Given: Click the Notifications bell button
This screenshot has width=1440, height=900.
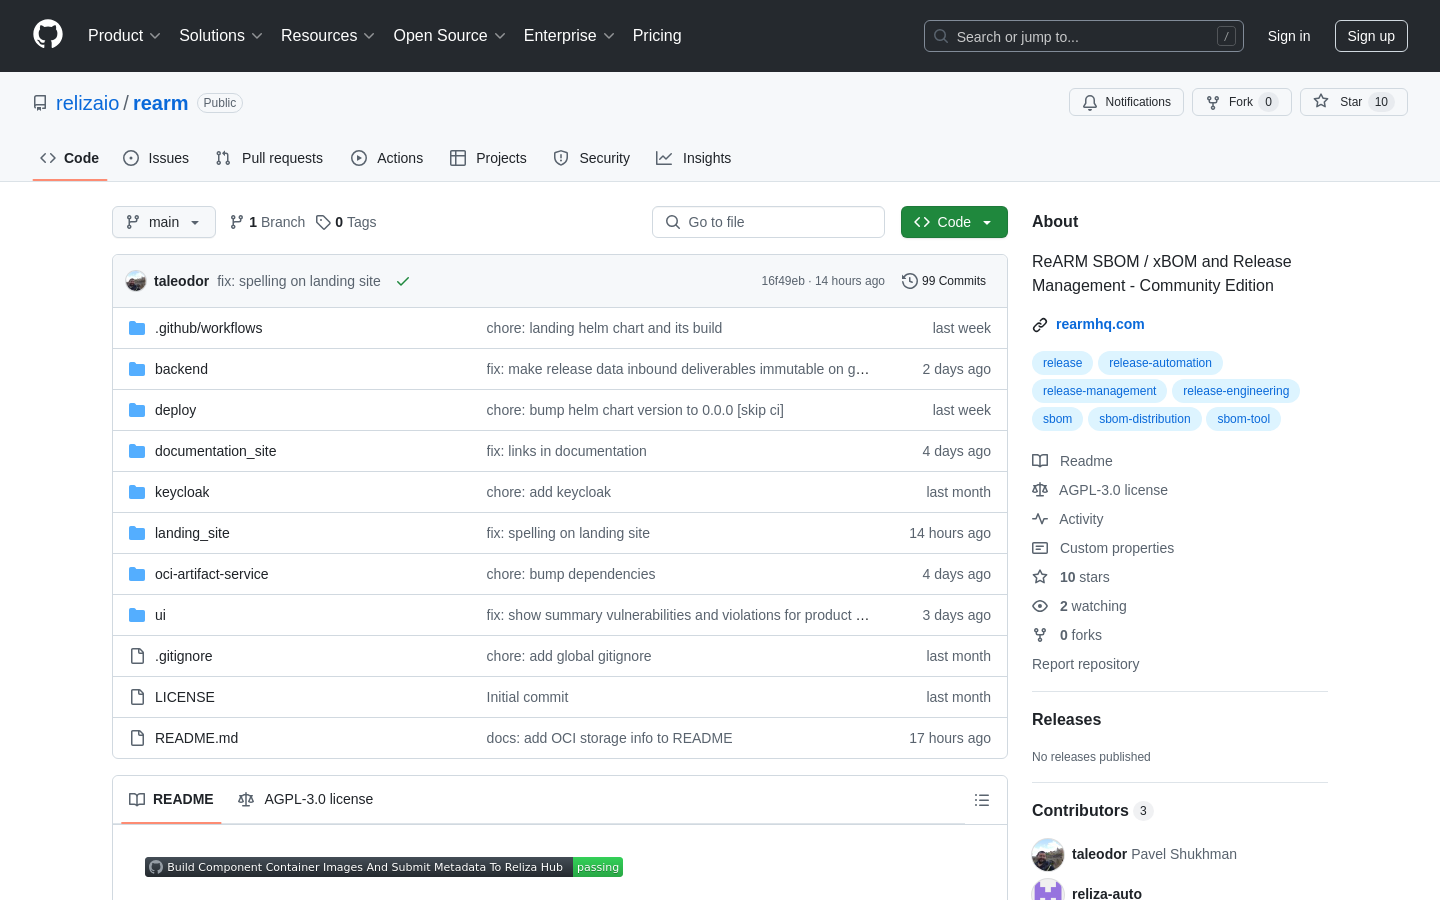Looking at the screenshot, I should click(1126, 102).
